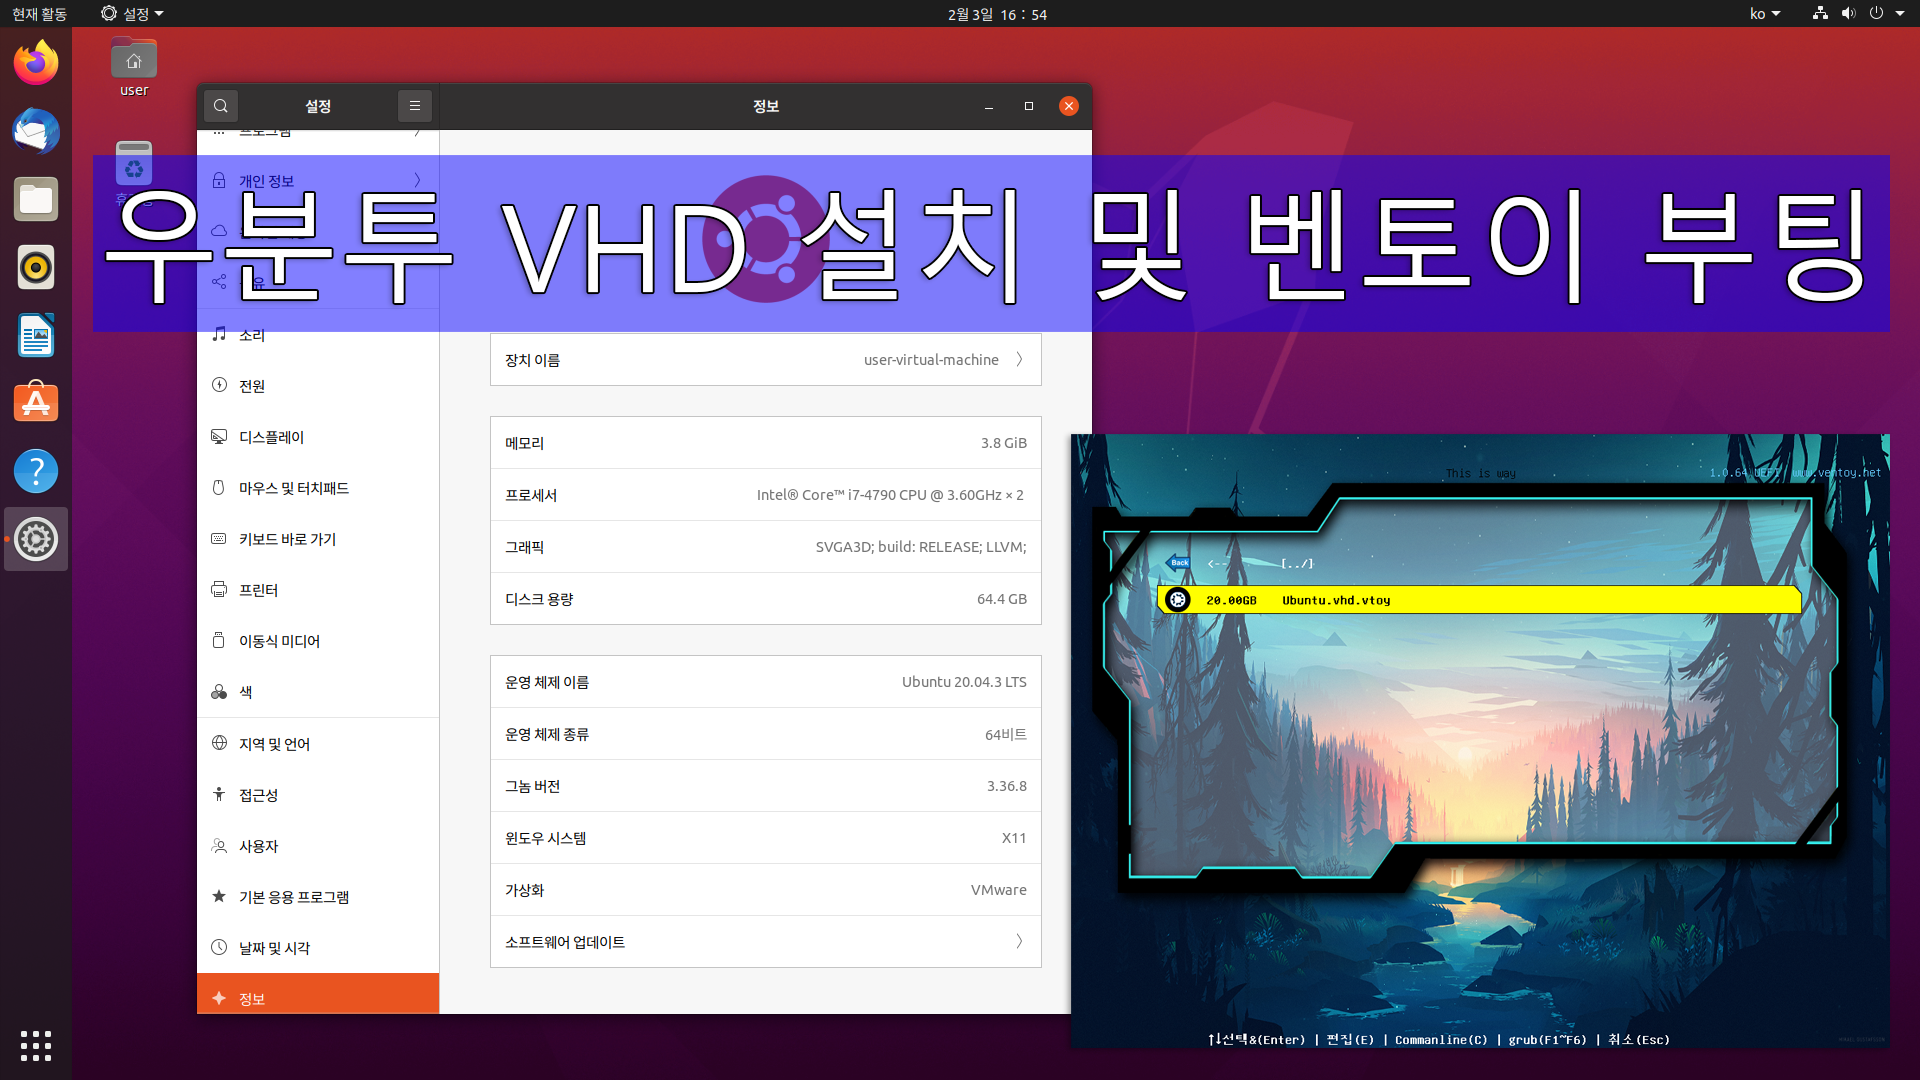Open the Settings hamburger menu button

tap(414, 106)
